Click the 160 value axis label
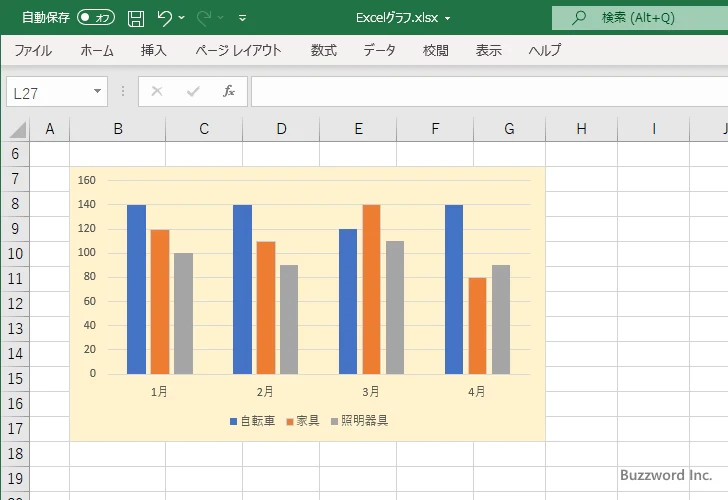The height and width of the screenshot is (500, 728). pyautogui.click(x=87, y=180)
